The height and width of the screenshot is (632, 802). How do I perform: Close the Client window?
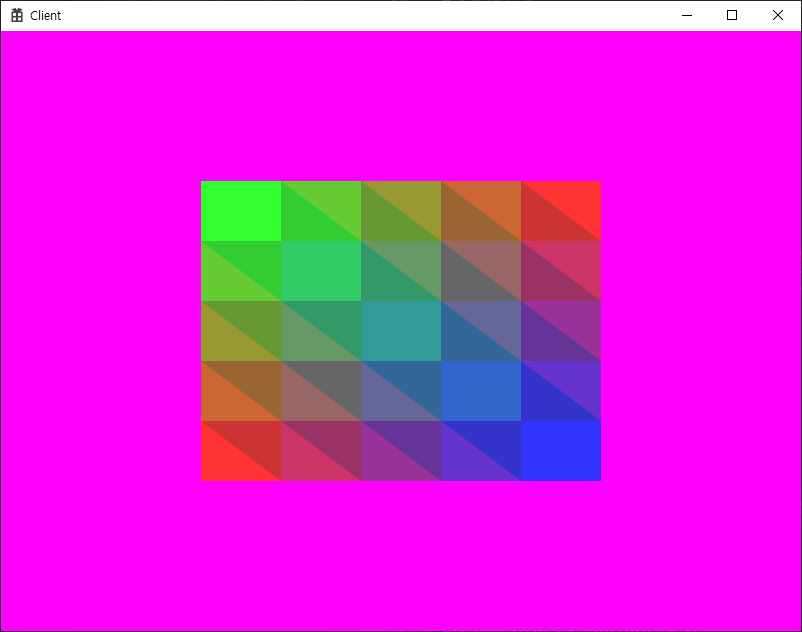click(x=777, y=15)
